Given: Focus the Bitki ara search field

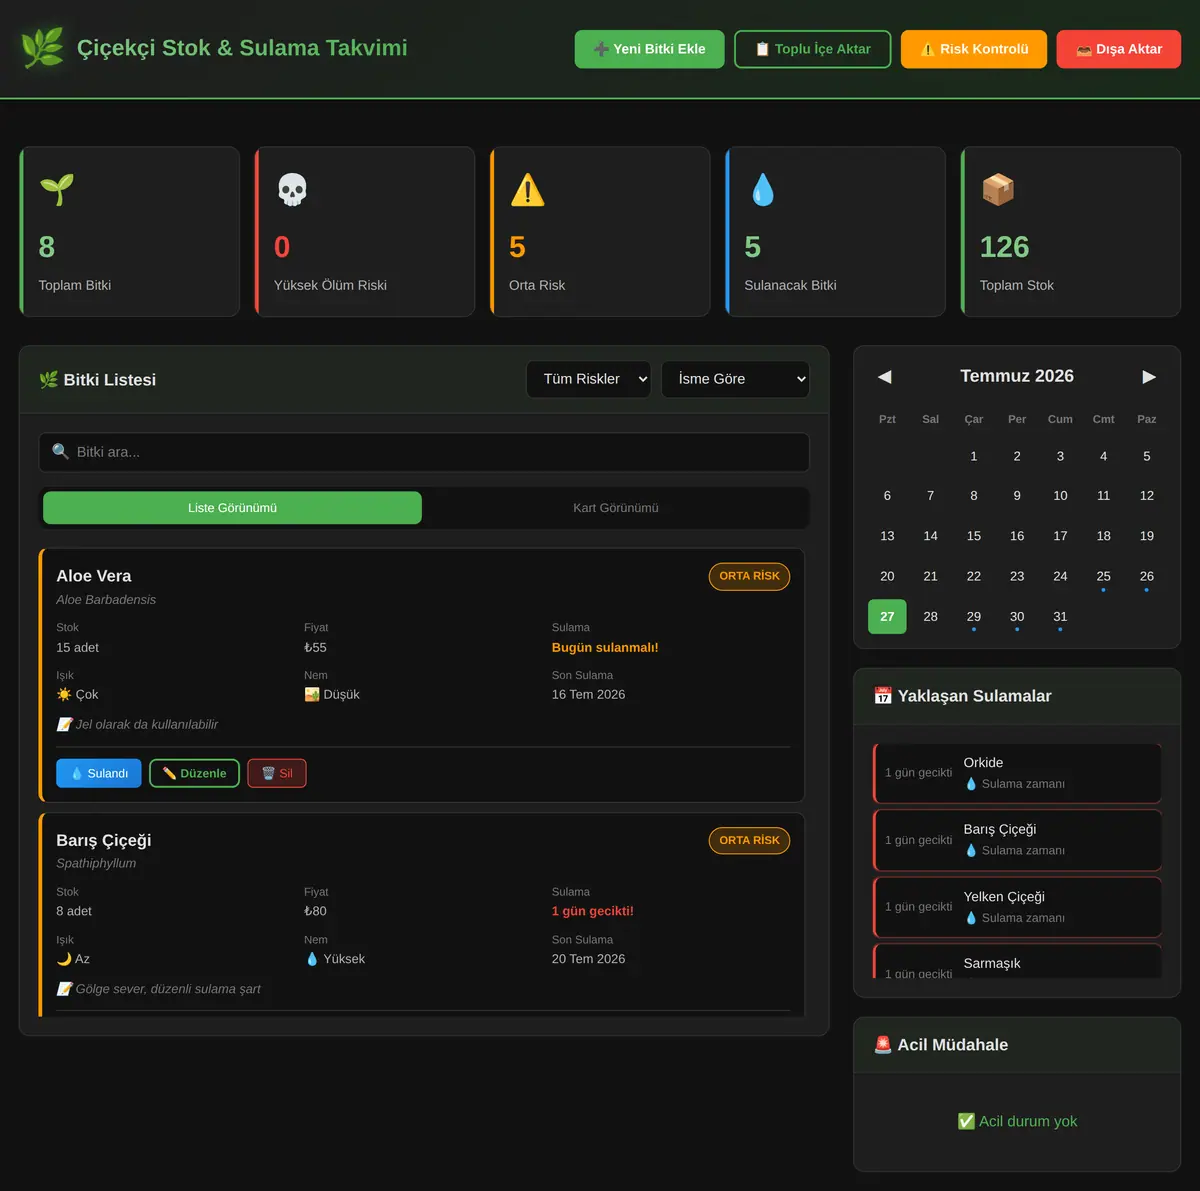Looking at the screenshot, I should pyautogui.click(x=424, y=452).
